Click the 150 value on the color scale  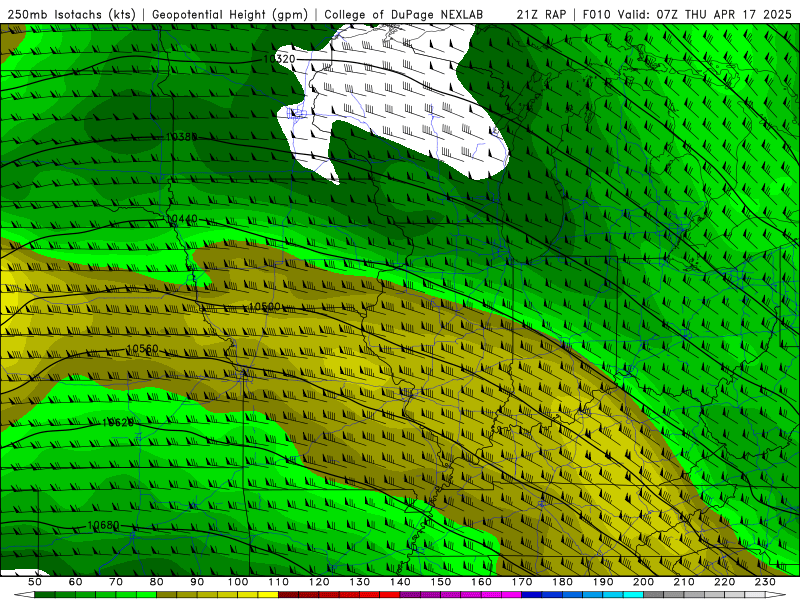(441, 582)
